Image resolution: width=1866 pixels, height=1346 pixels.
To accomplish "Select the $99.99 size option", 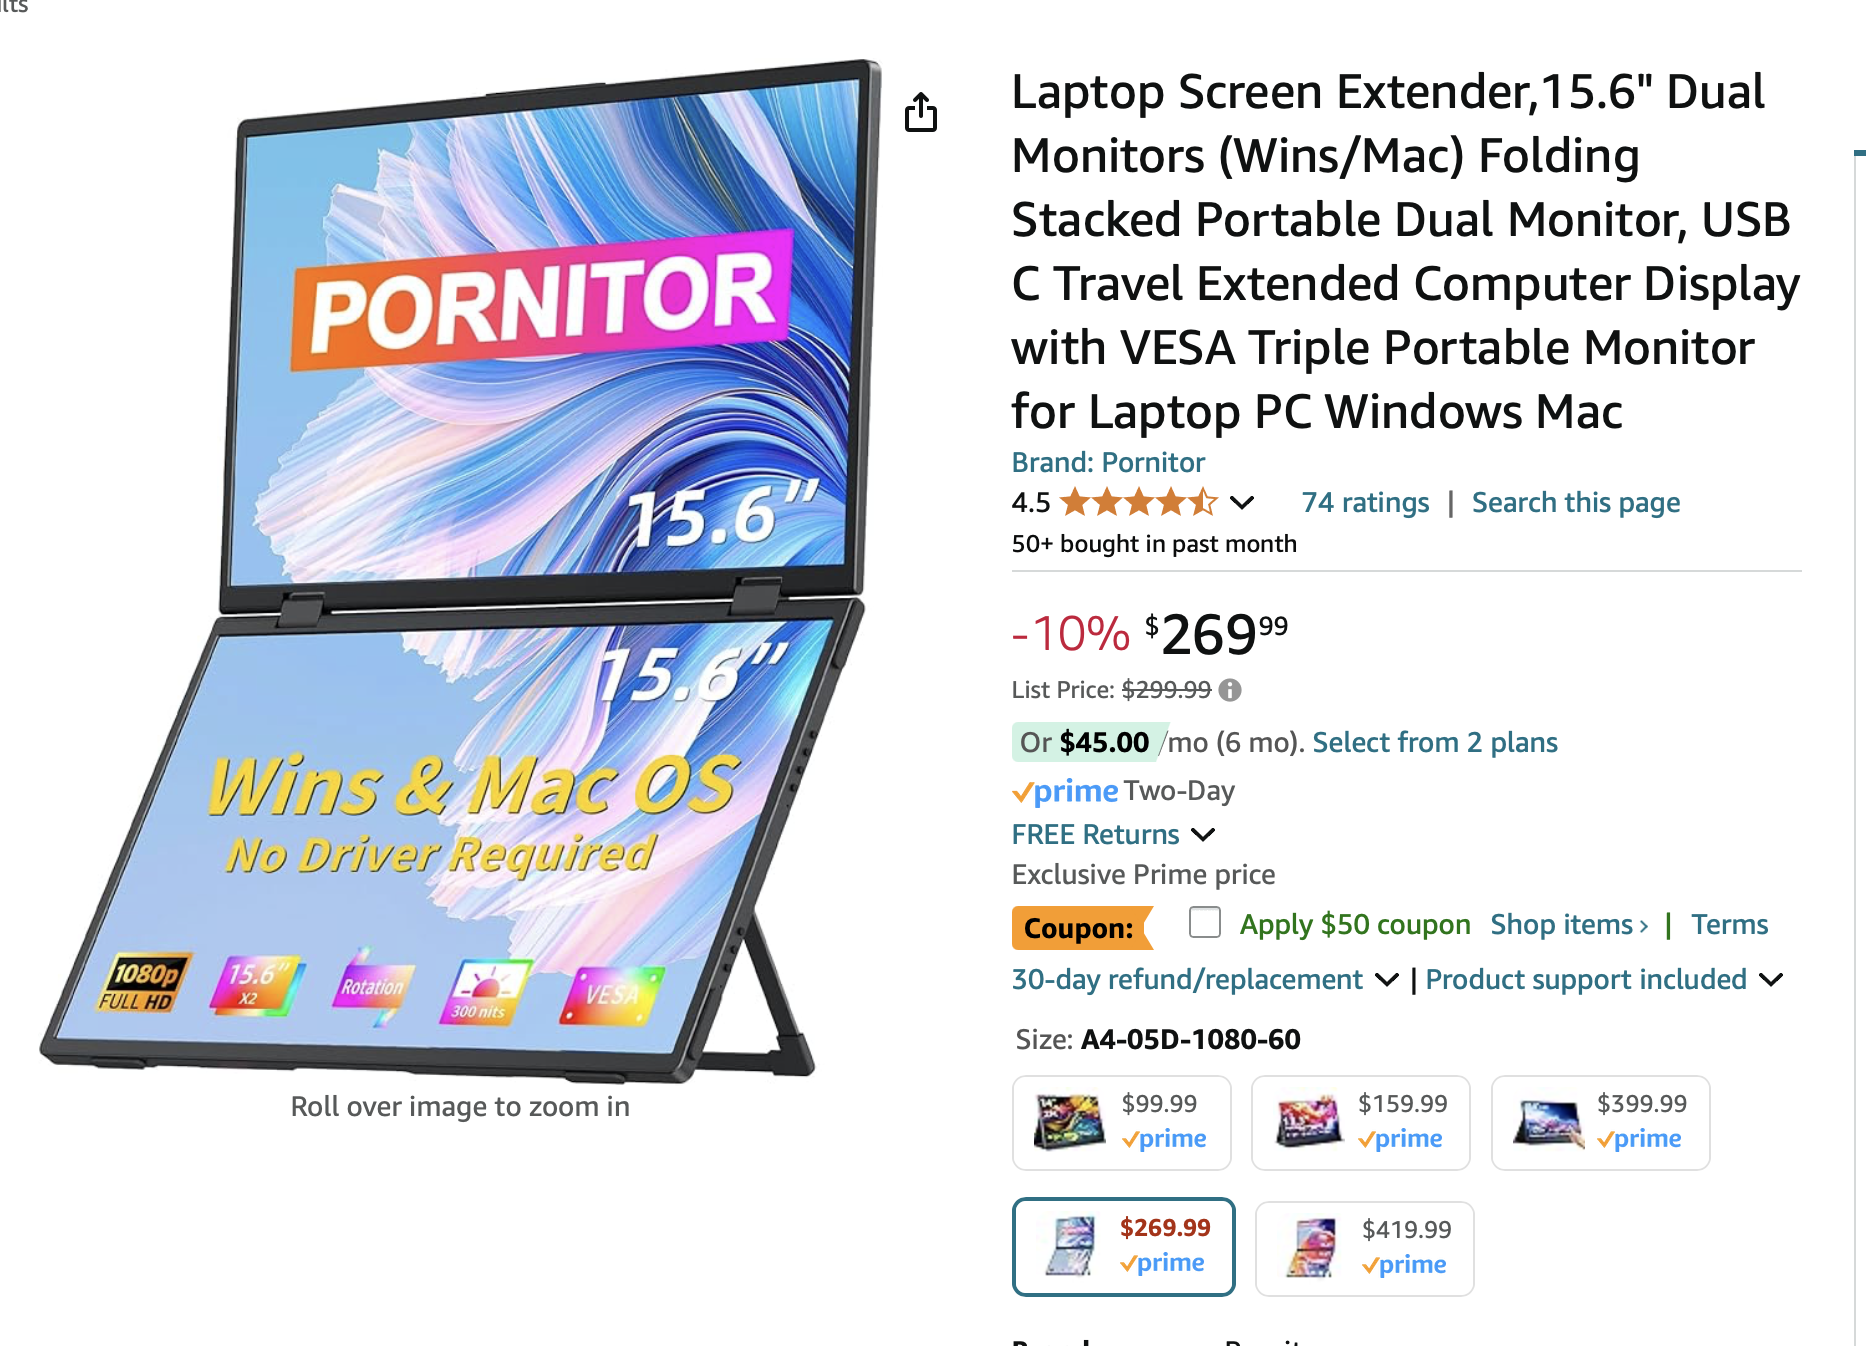I will 1121,1122.
